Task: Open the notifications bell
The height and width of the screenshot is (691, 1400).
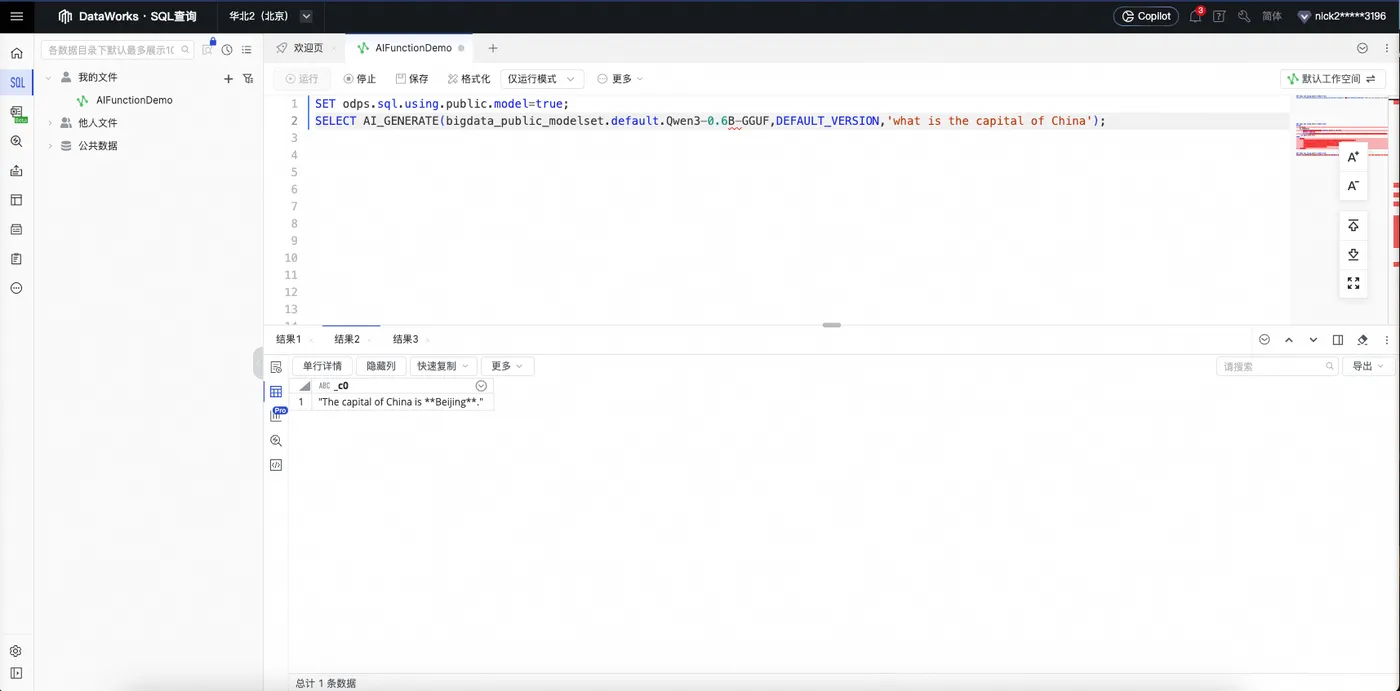Action: pyautogui.click(x=1196, y=16)
